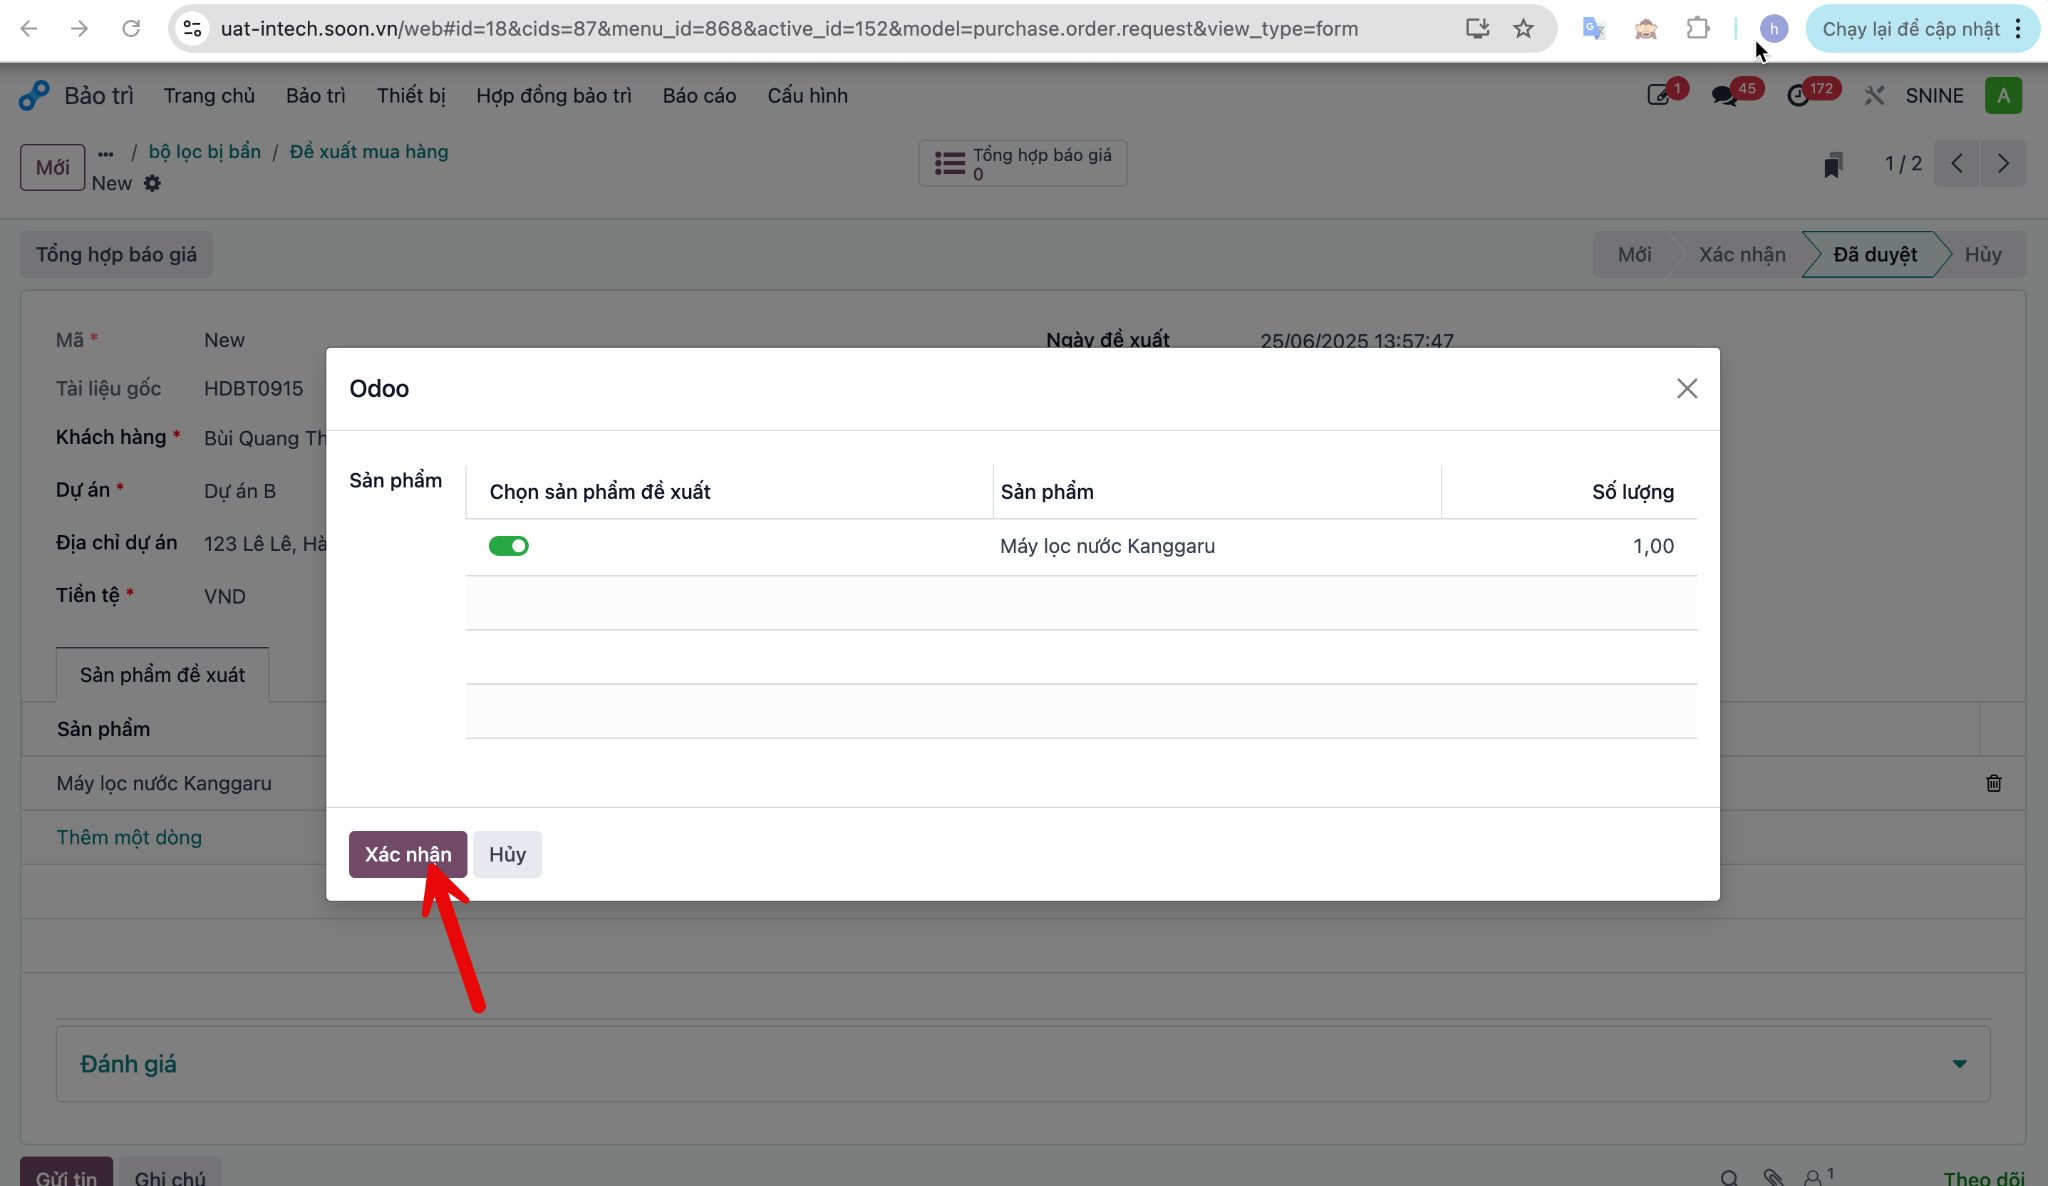2048x1186 pixels.
Task: Click the install app icon in address bar
Action: point(1477,28)
